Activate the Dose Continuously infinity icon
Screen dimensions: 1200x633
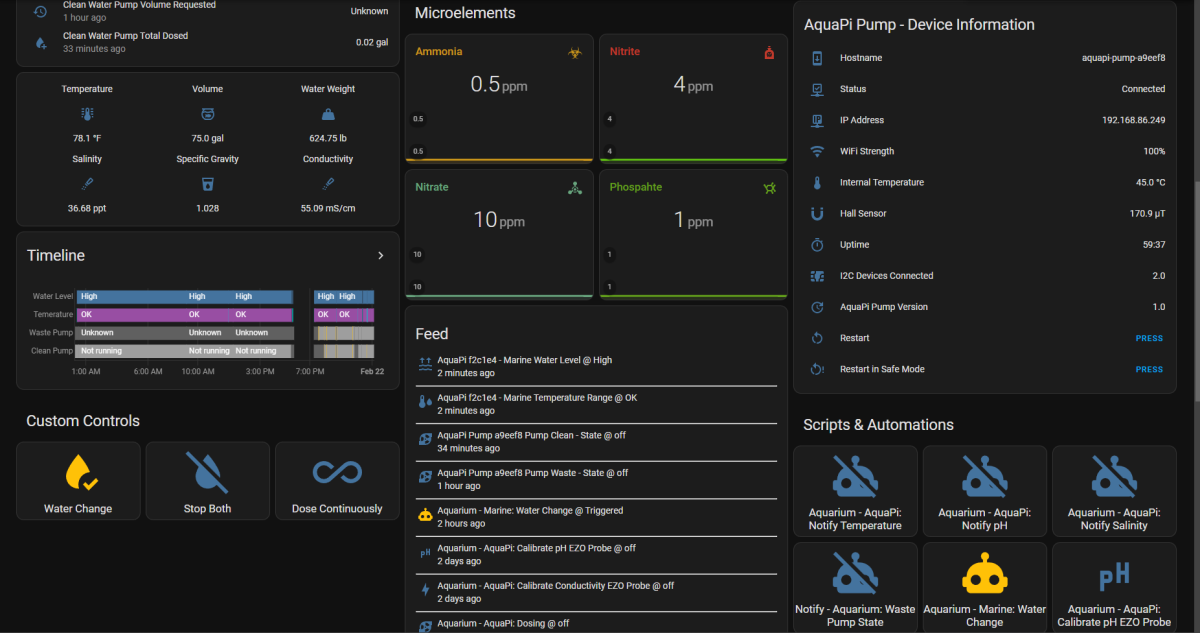pos(337,472)
